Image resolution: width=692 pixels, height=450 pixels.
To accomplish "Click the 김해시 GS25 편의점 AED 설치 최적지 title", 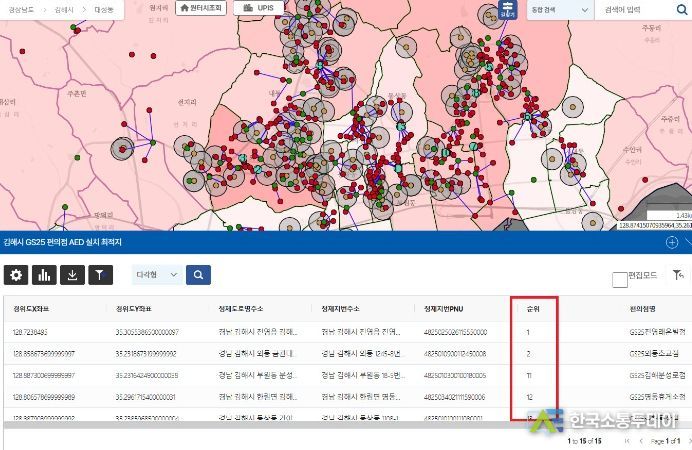I will (62, 242).
